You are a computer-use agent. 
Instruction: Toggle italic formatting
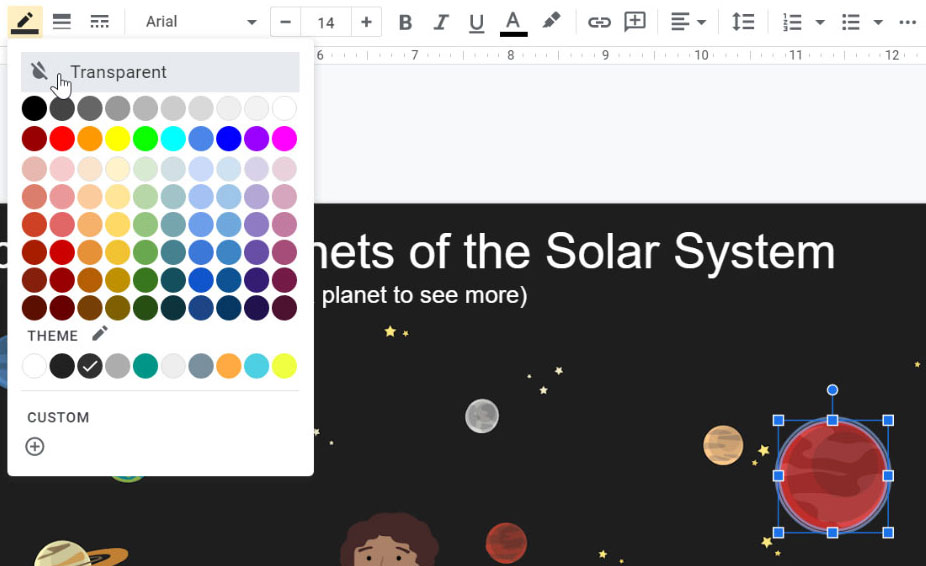tap(441, 22)
